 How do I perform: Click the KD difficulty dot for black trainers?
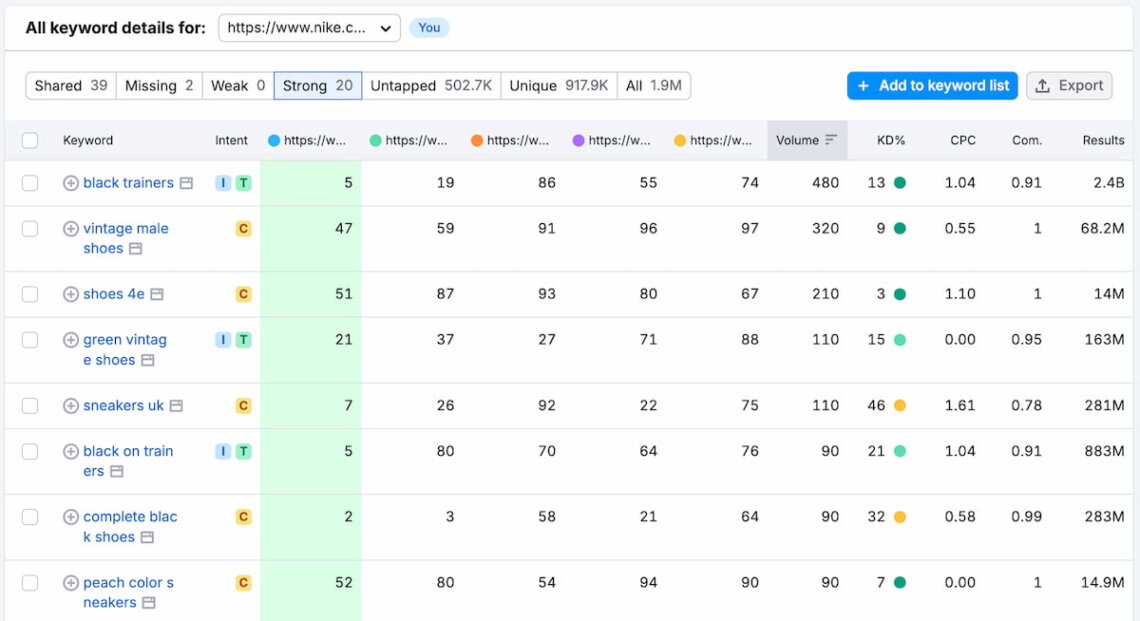(900, 183)
